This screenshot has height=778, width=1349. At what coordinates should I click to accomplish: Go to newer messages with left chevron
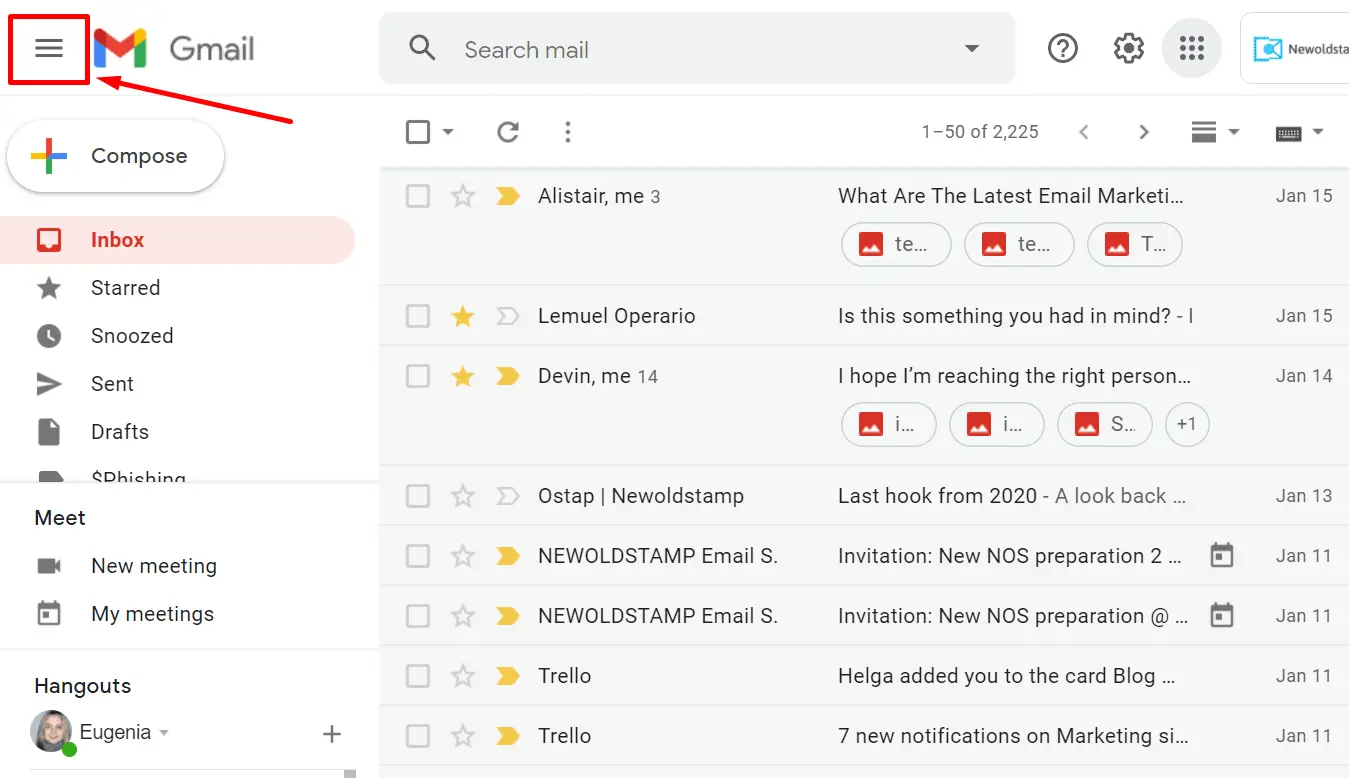pos(1083,132)
